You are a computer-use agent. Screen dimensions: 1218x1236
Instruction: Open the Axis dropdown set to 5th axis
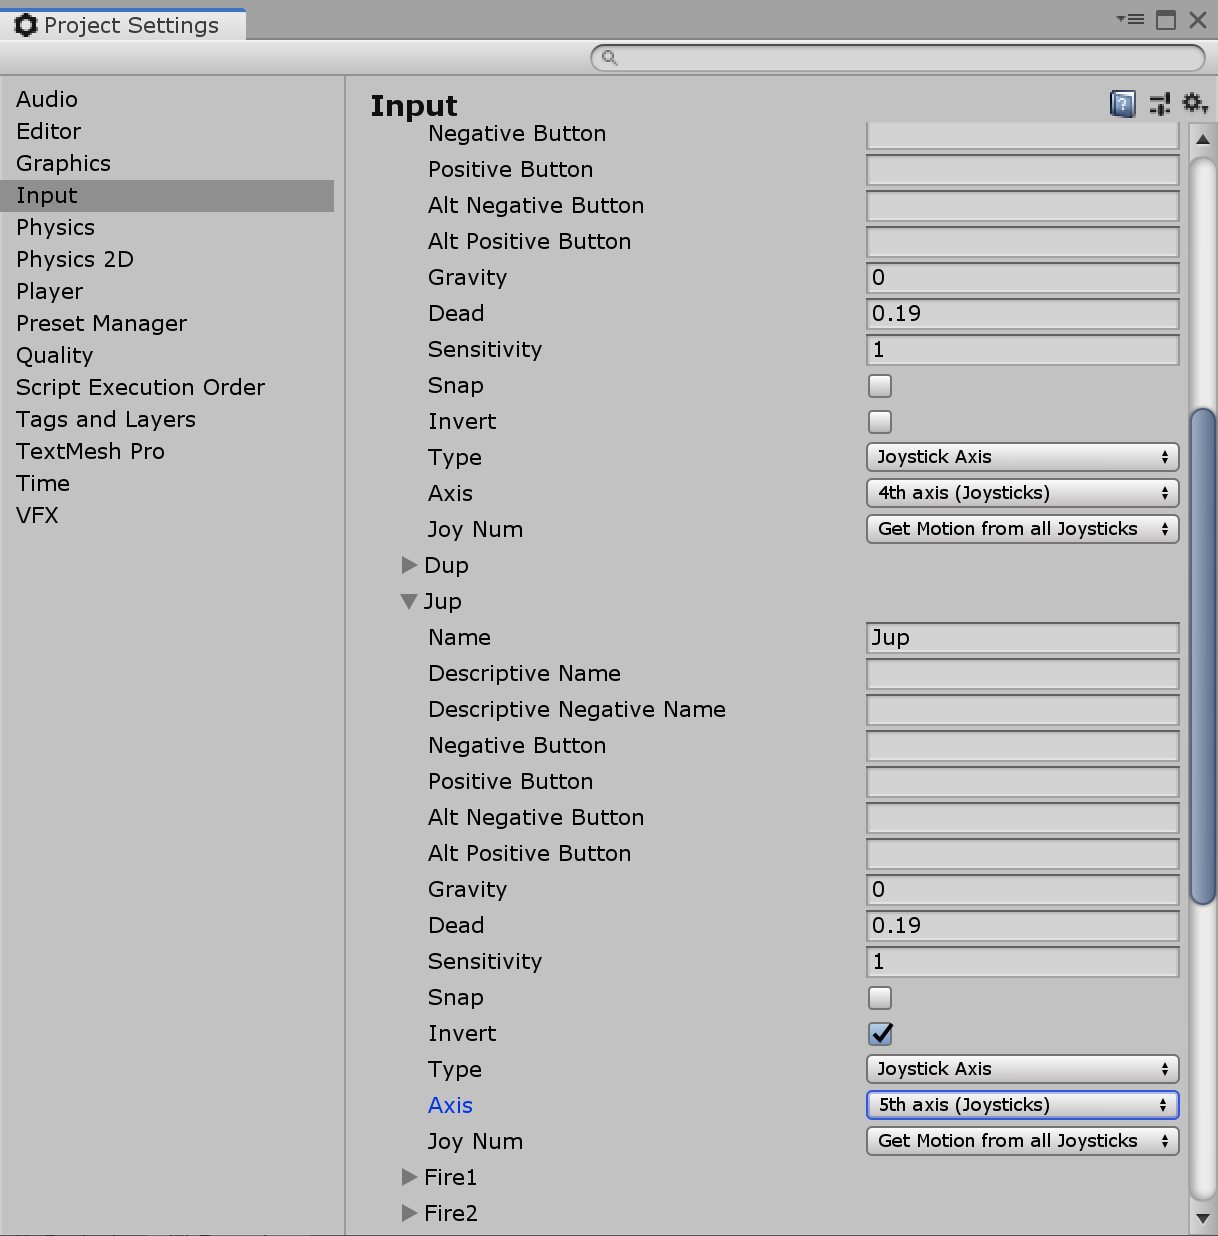click(x=1021, y=1105)
